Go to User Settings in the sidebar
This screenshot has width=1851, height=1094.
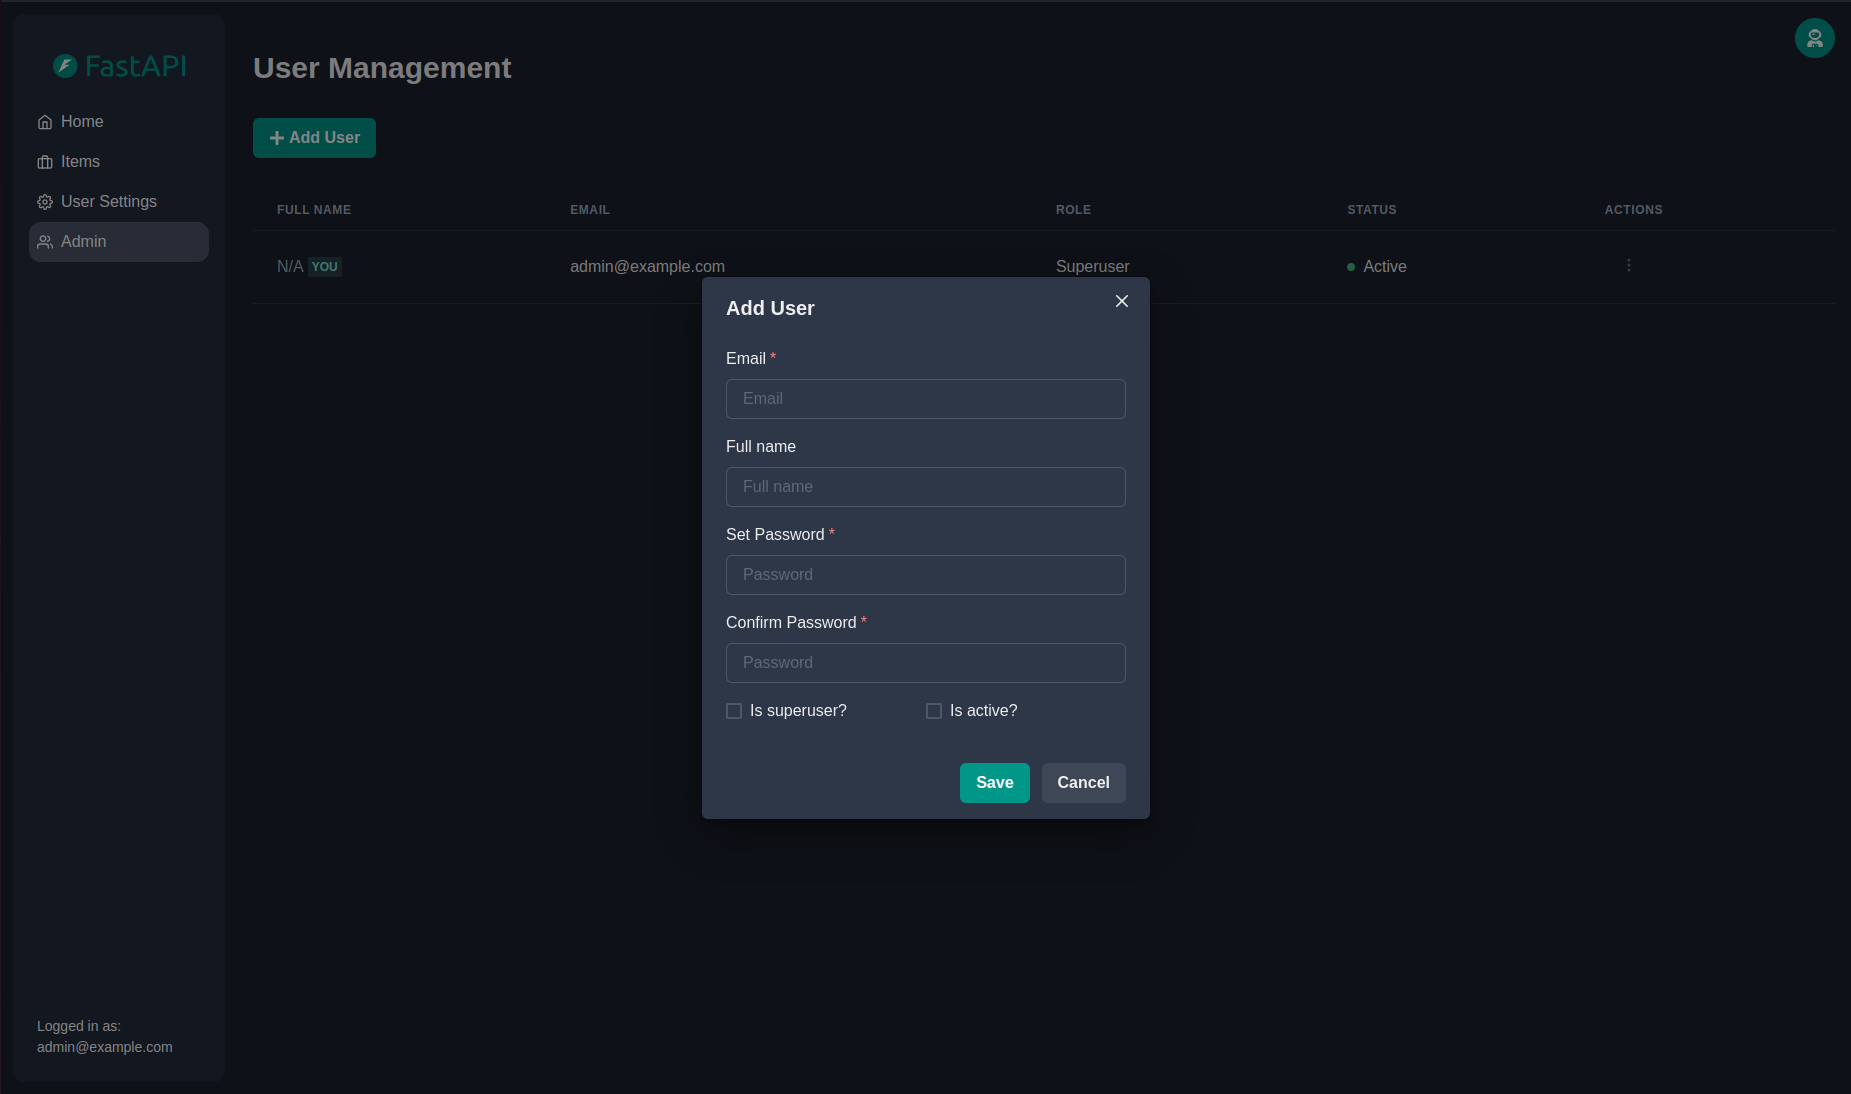[108, 201]
